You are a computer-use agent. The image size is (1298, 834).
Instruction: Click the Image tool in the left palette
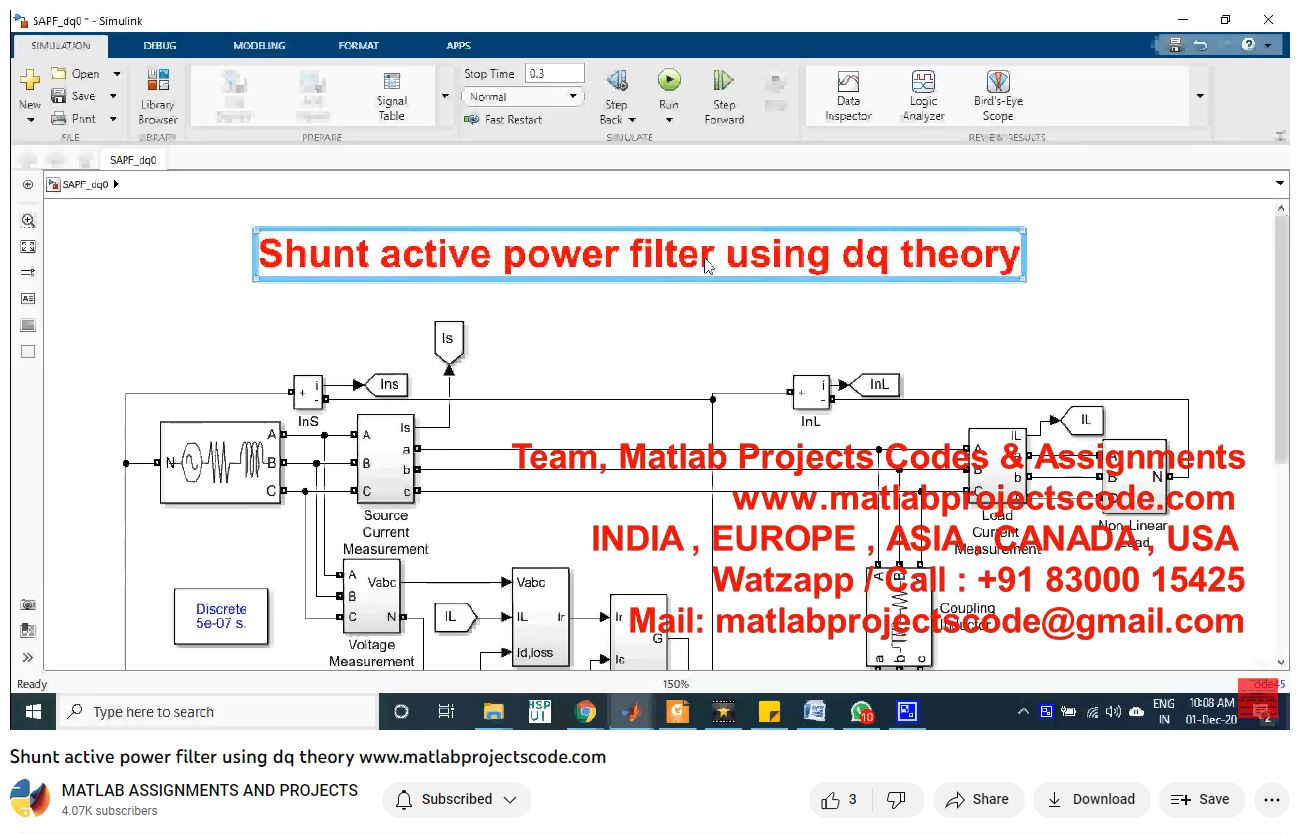28,325
